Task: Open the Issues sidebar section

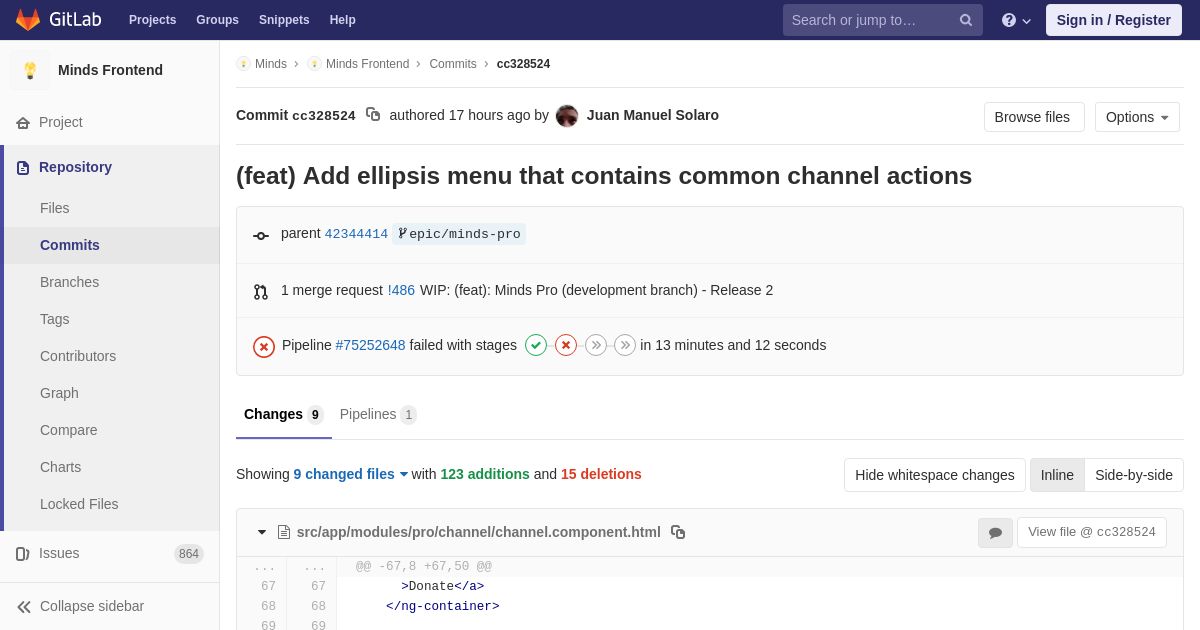Action: click(110, 553)
